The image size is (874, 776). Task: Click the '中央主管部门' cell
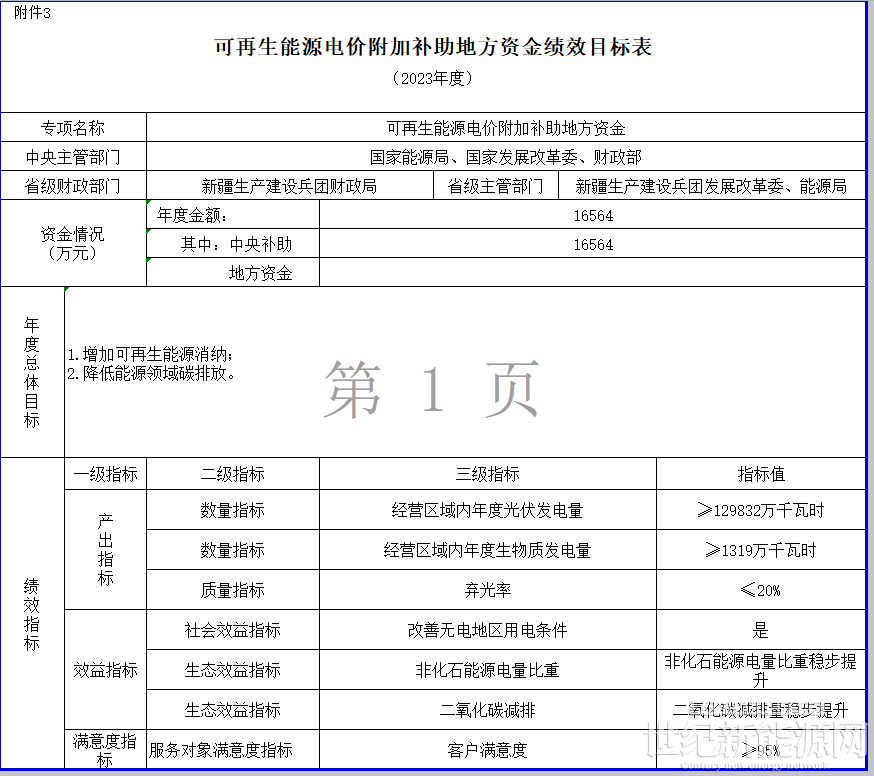[73, 157]
